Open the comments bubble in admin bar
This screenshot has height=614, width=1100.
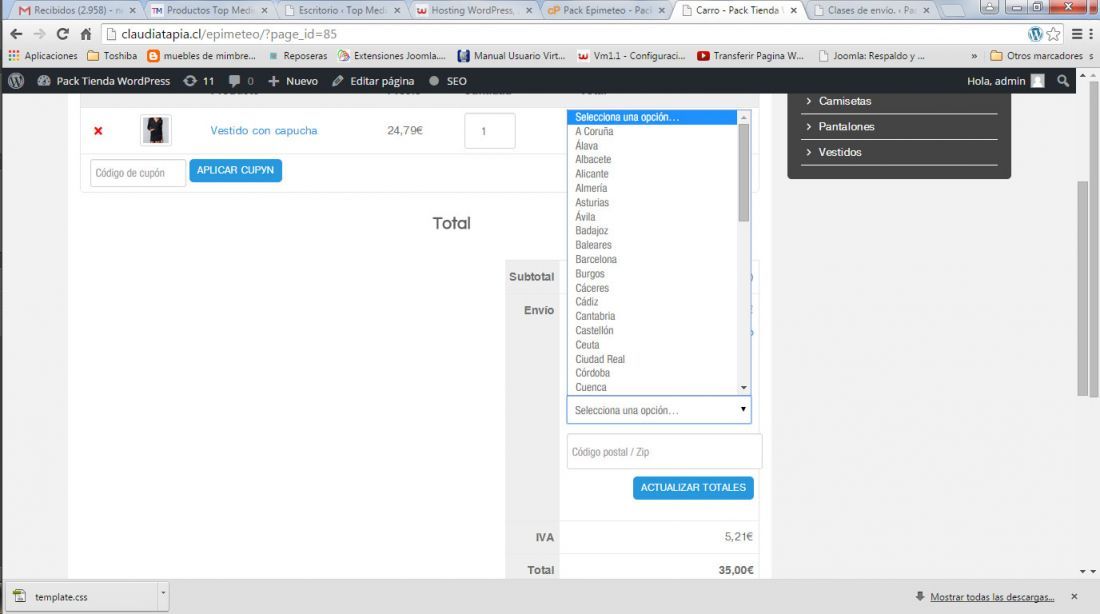click(241, 81)
